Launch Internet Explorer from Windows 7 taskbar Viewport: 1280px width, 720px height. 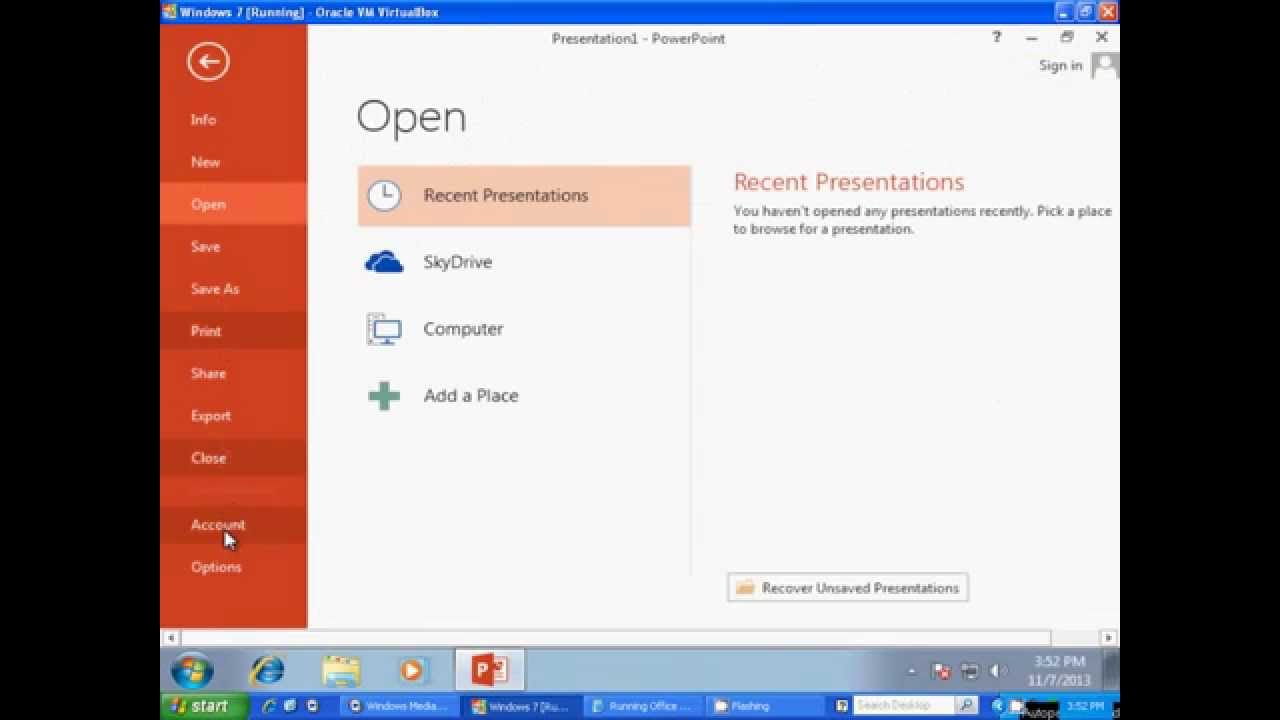pos(267,670)
